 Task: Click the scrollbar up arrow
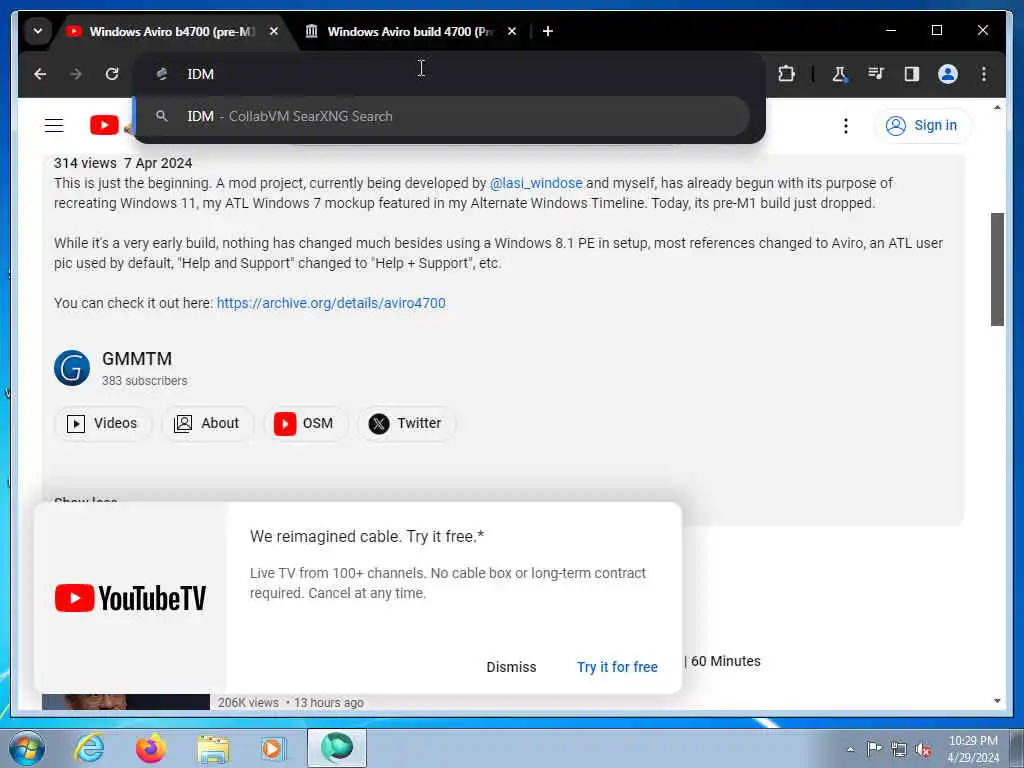click(x=997, y=107)
